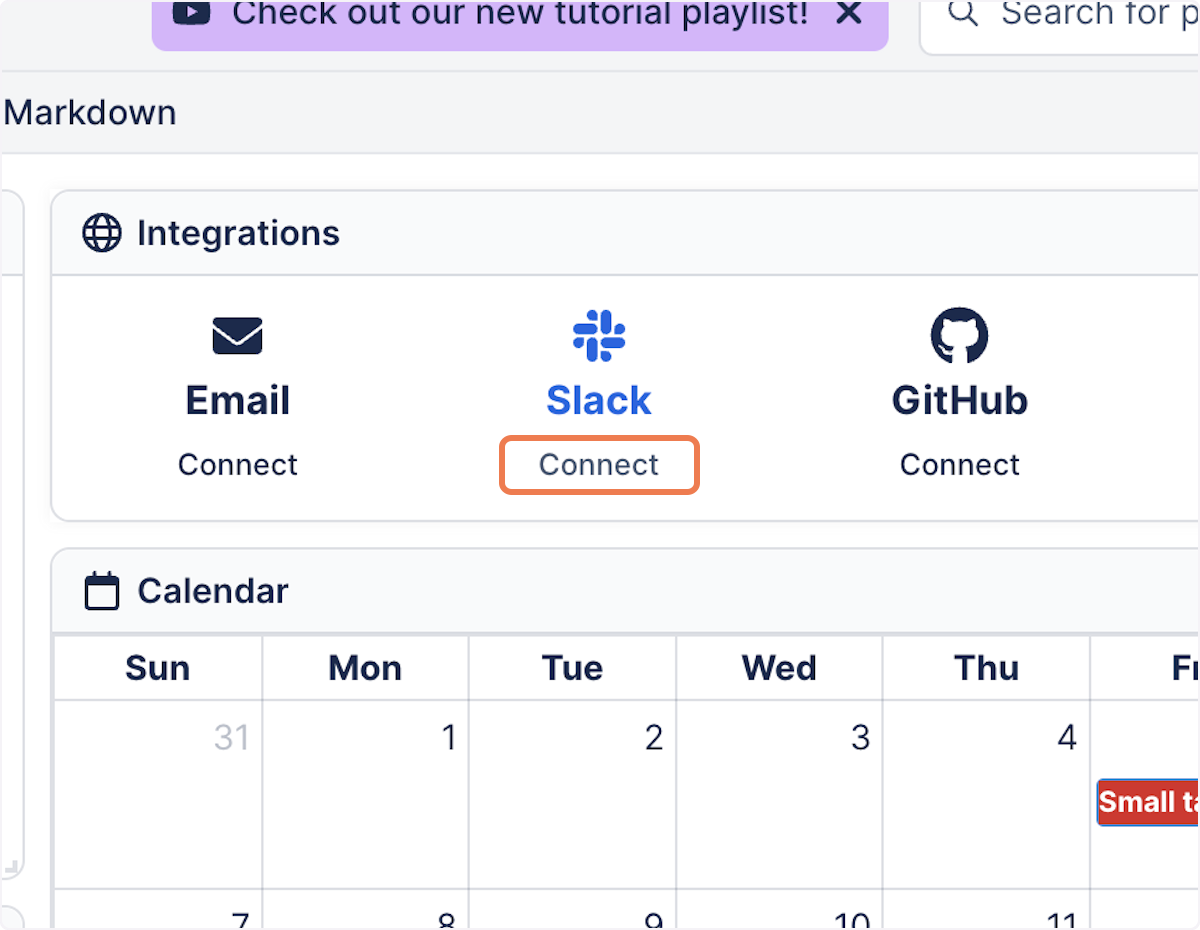The height and width of the screenshot is (930, 1200).
Task: Click the Slack logo icon
Action: 599,336
